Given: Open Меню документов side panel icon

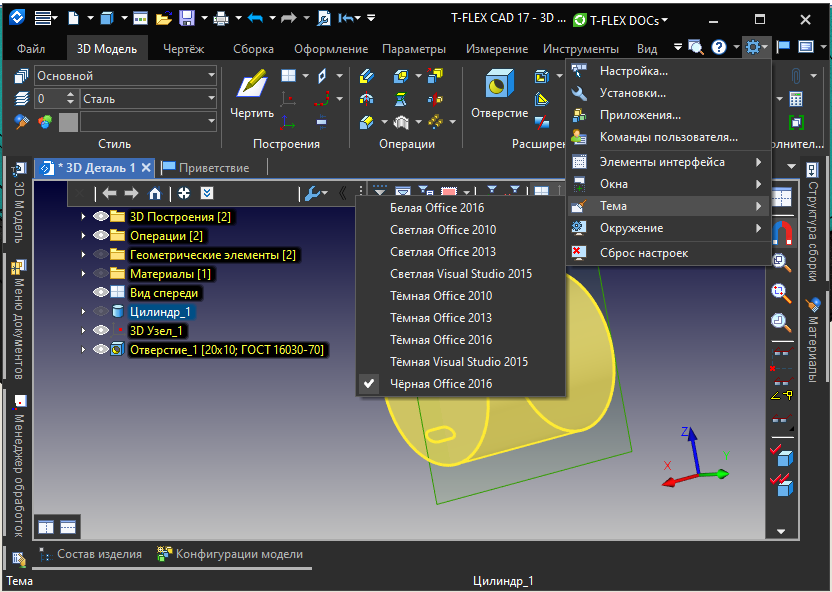Looking at the screenshot, I should coord(19,267).
